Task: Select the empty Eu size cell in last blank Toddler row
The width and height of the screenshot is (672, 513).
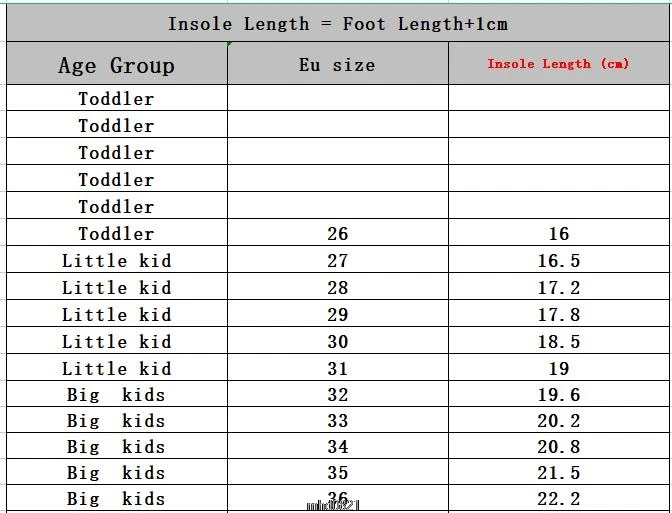Action: [338, 206]
